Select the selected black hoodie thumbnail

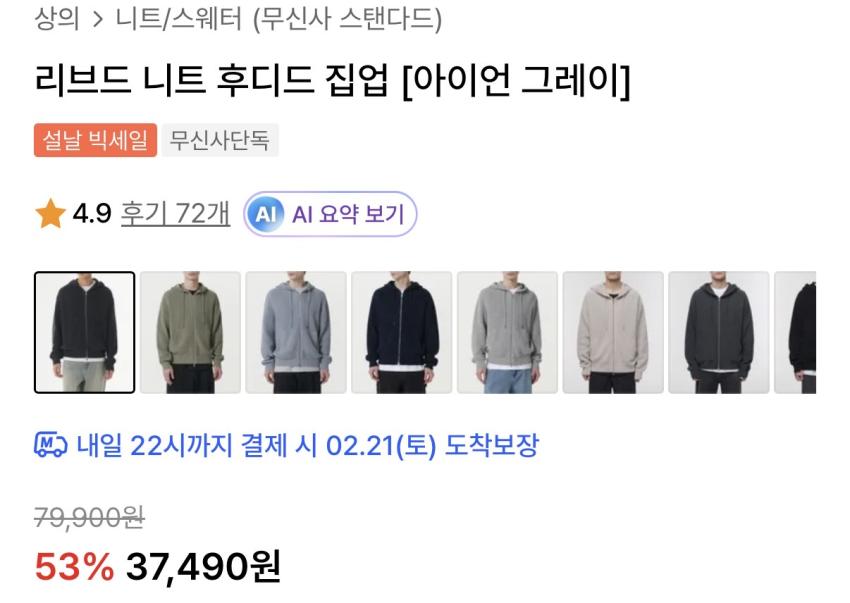coord(85,332)
